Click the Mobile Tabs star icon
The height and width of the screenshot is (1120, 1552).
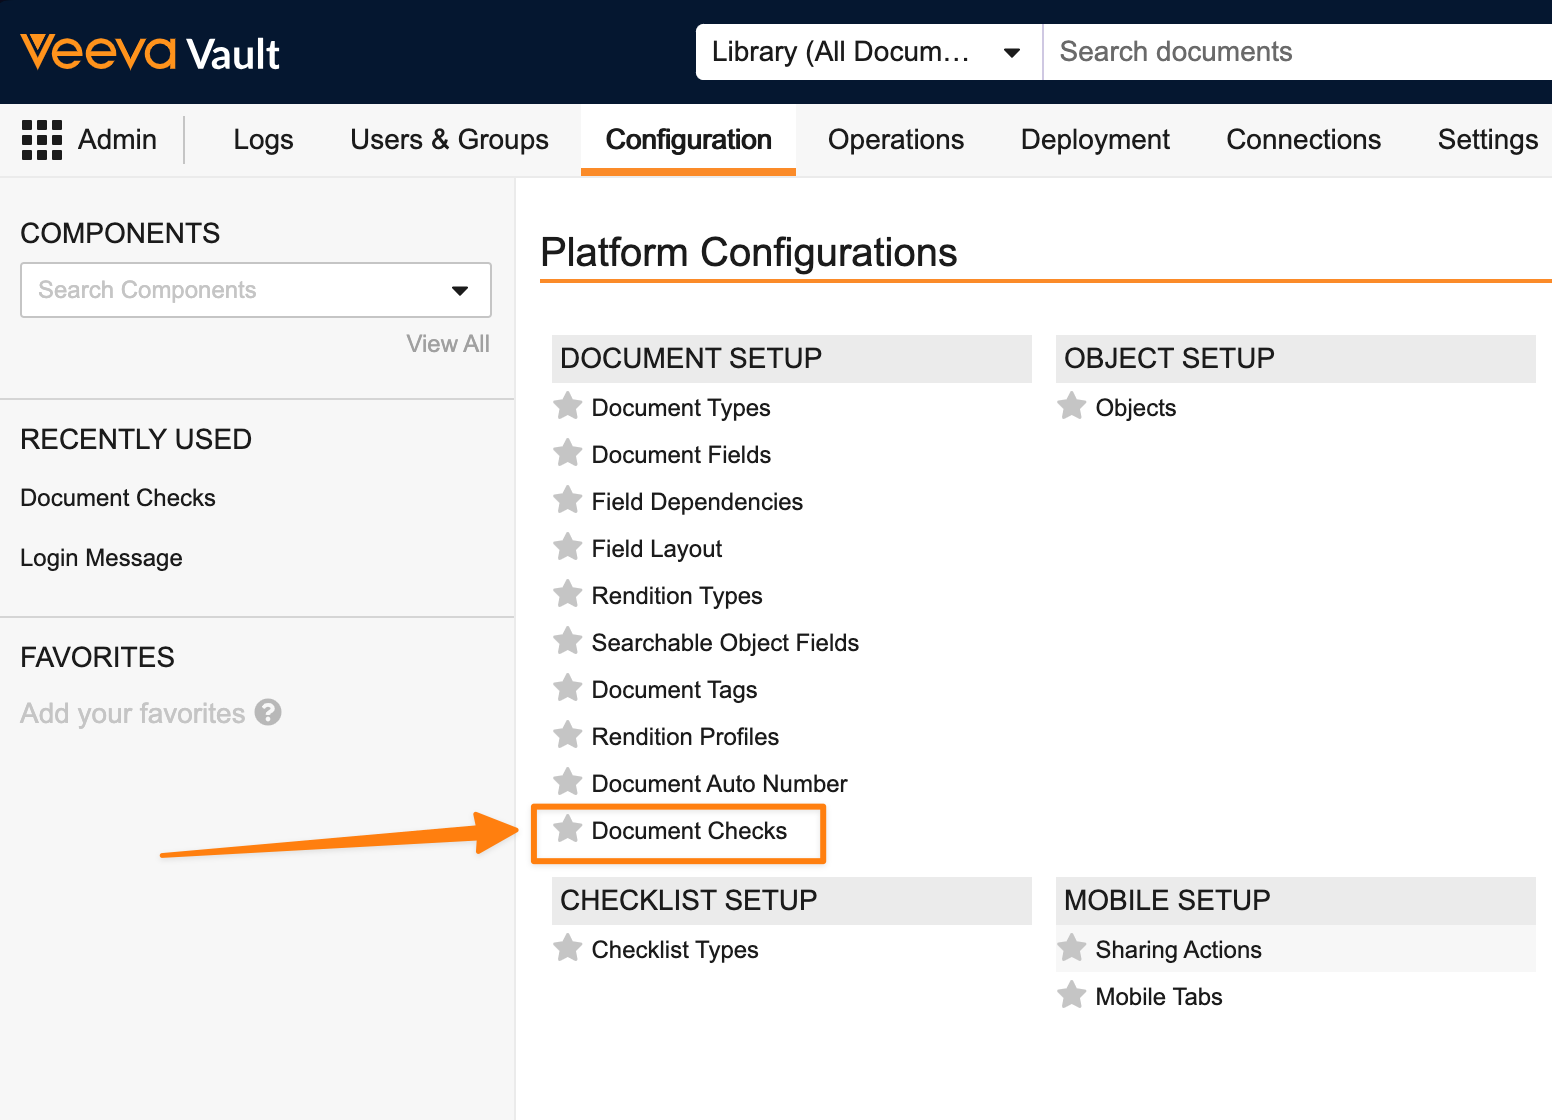coord(1072,995)
